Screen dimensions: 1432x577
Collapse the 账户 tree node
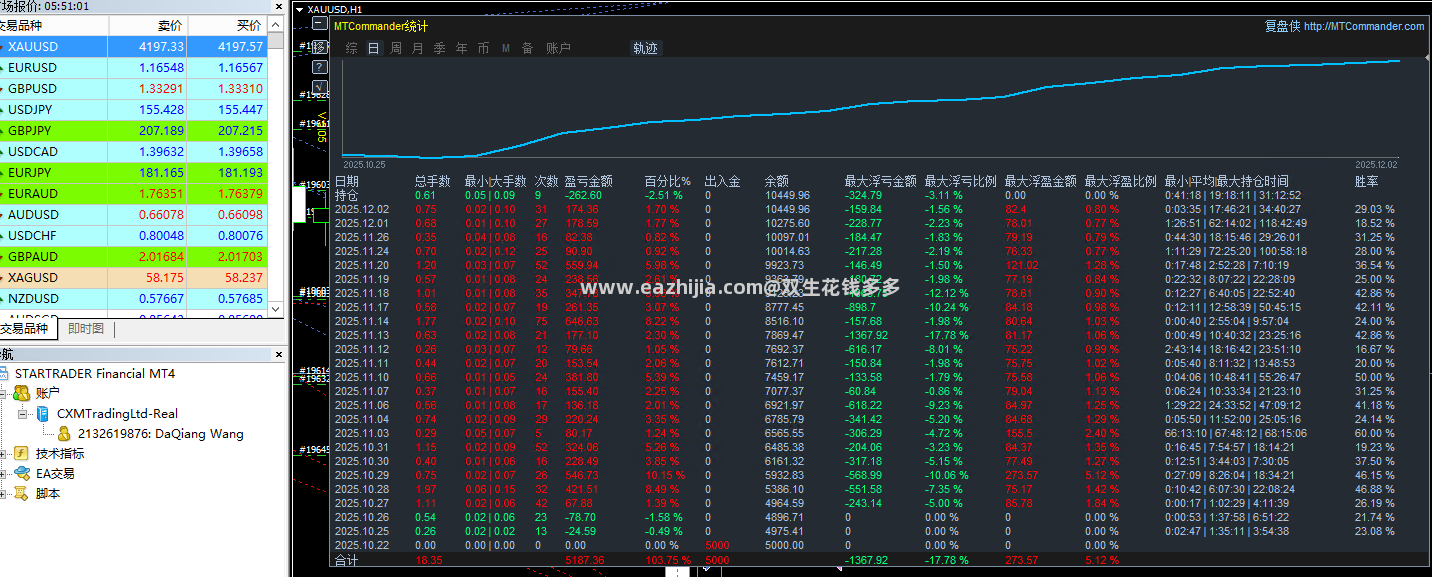(x=2, y=394)
